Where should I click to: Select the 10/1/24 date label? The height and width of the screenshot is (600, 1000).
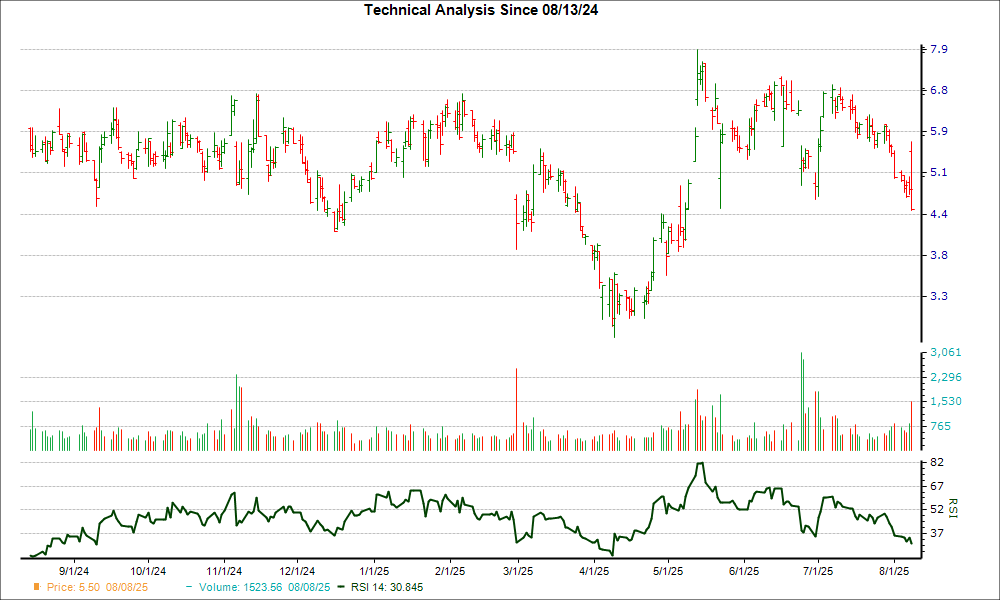click(148, 571)
